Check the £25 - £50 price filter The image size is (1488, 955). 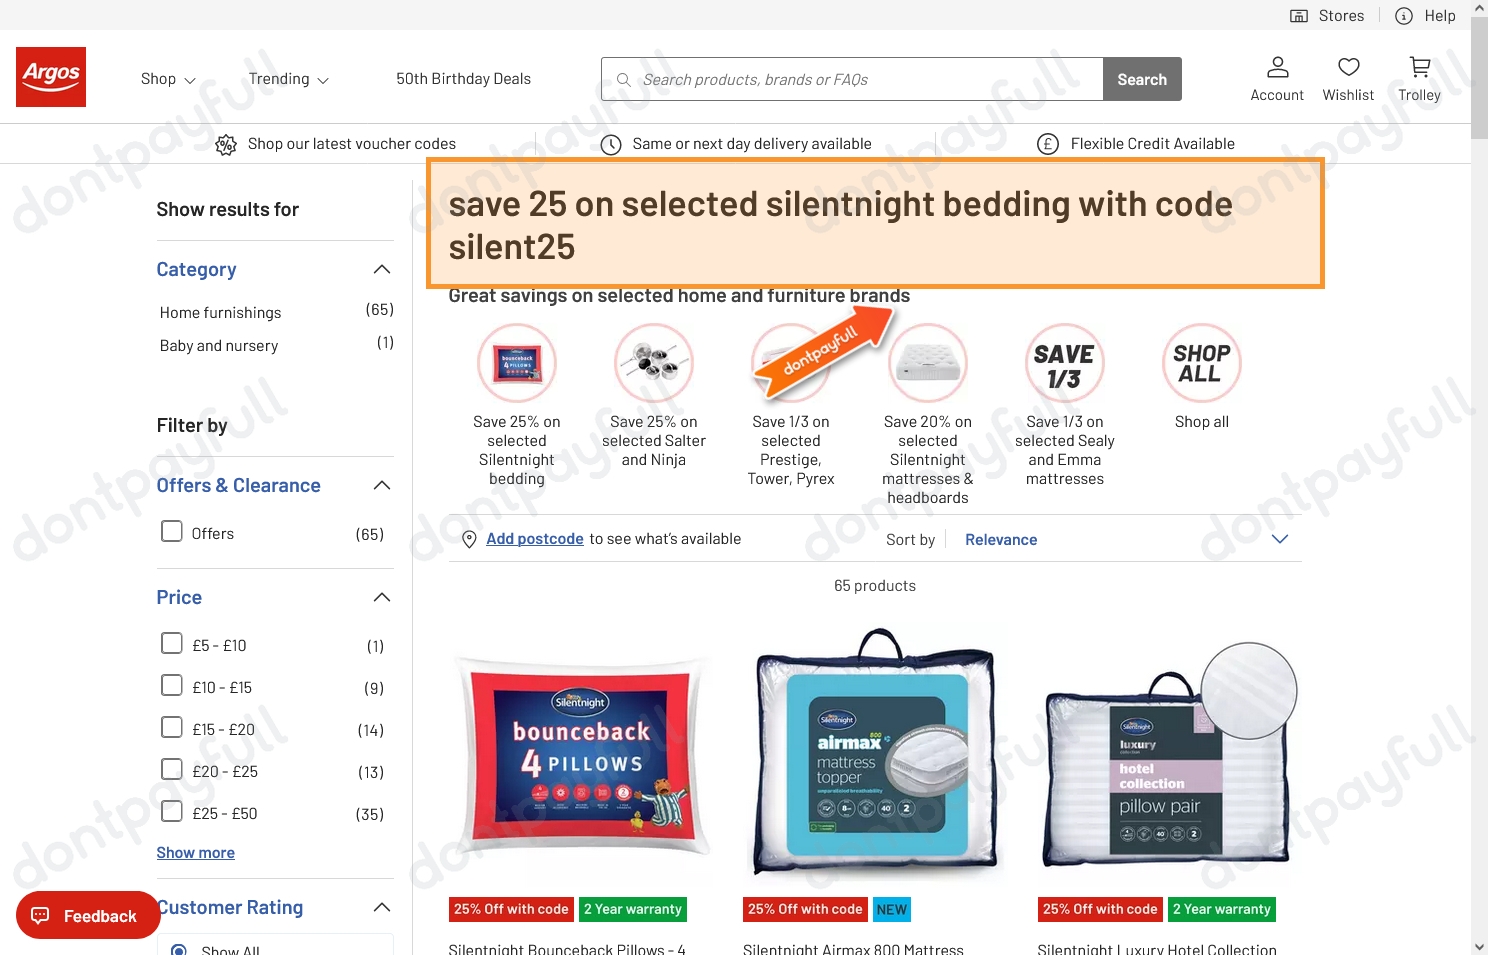click(172, 811)
